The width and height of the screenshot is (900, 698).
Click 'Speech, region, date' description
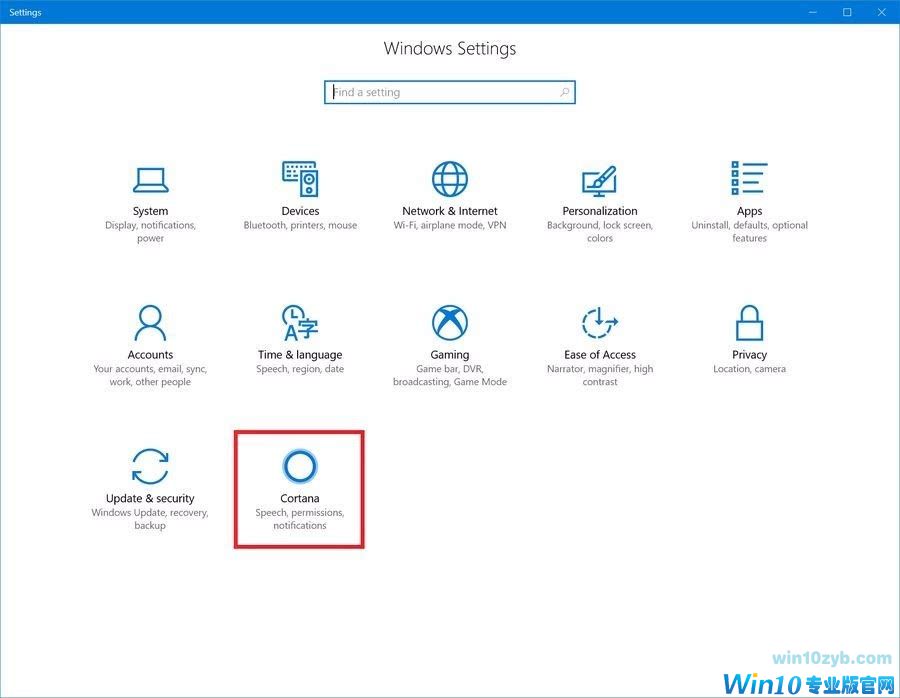tap(300, 369)
